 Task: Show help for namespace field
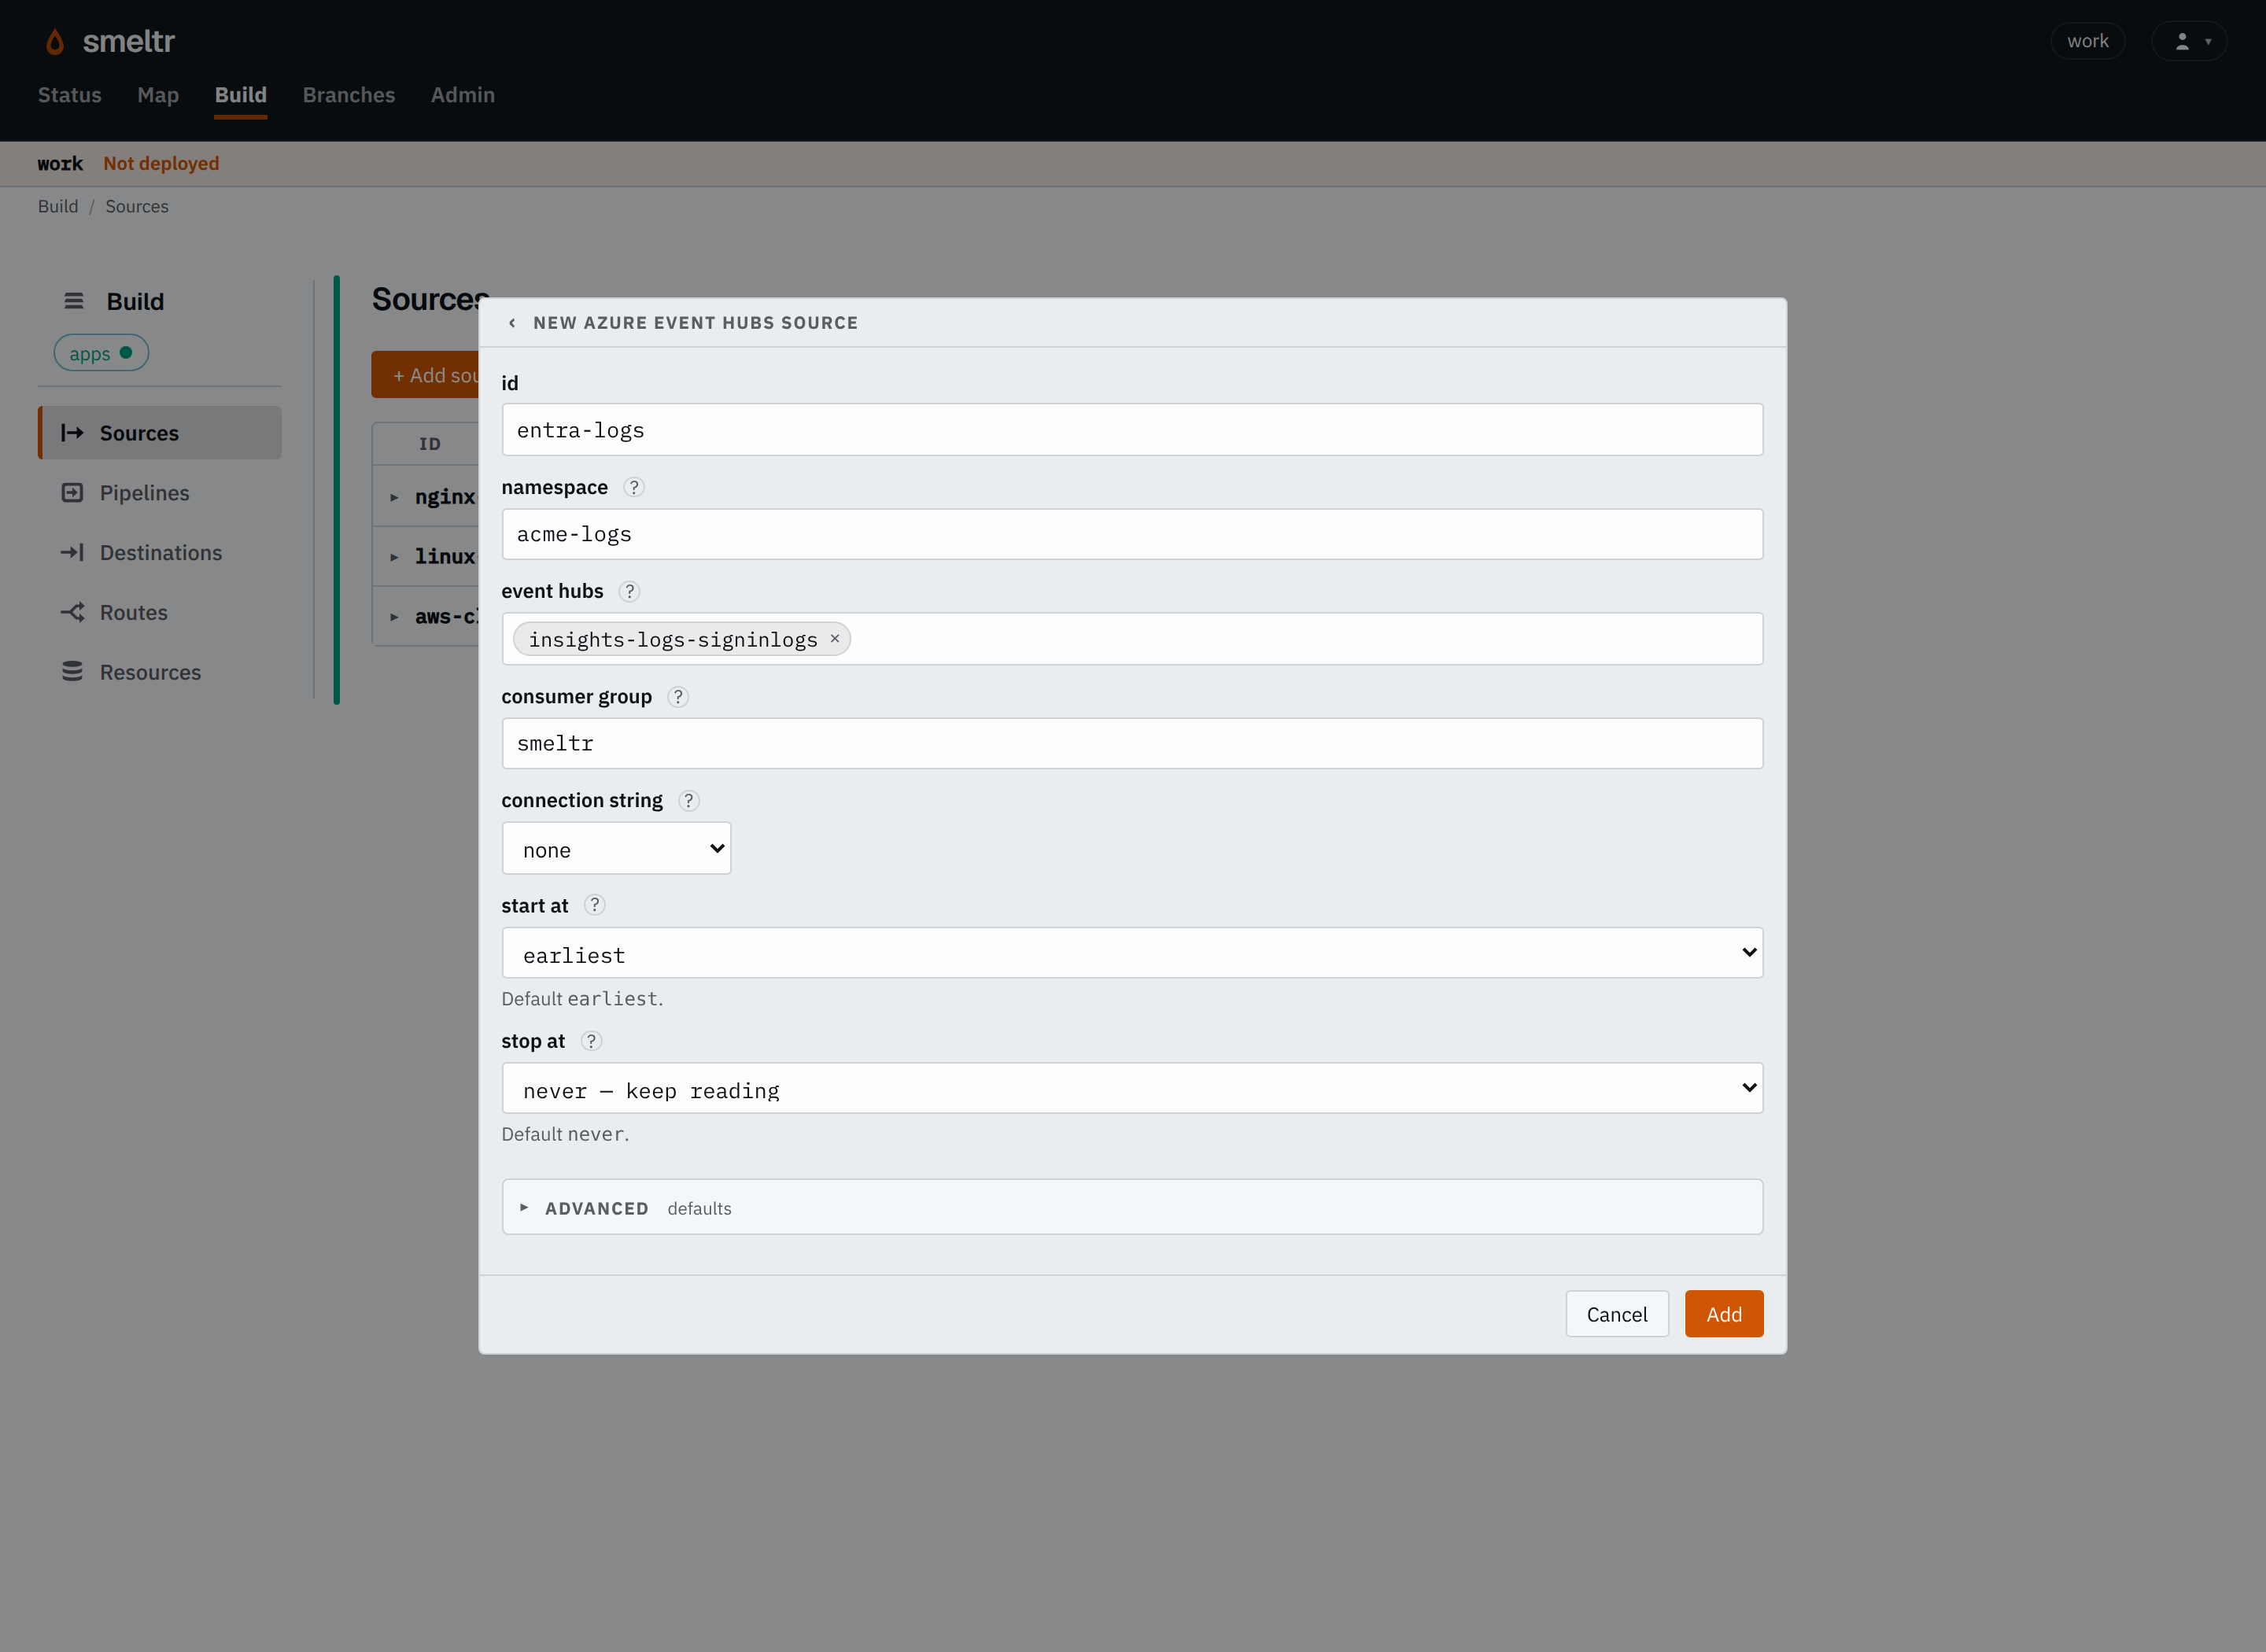click(634, 487)
